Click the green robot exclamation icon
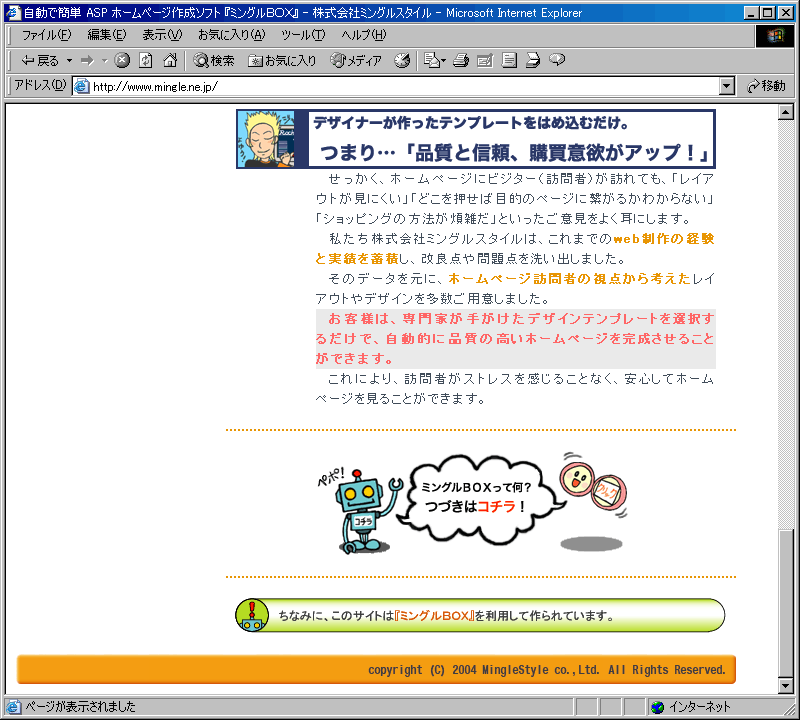The height and width of the screenshot is (720, 800). coord(252,615)
